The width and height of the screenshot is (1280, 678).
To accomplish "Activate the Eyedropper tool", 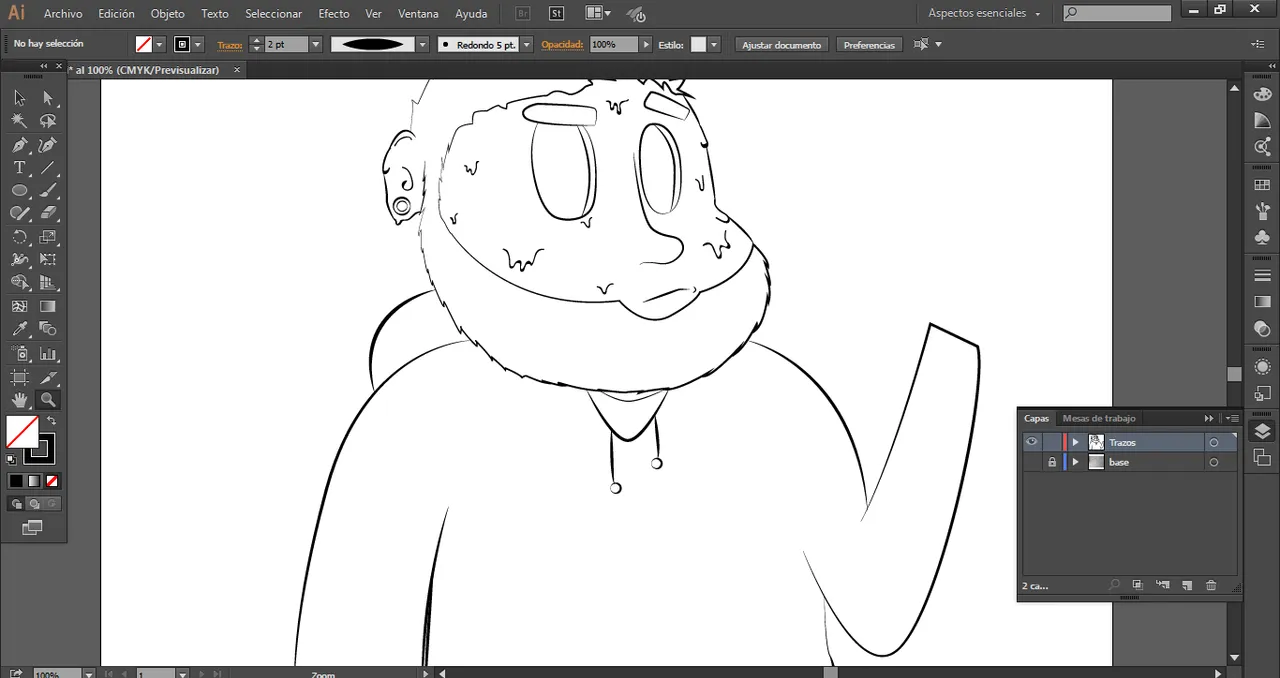I will coord(19,329).
